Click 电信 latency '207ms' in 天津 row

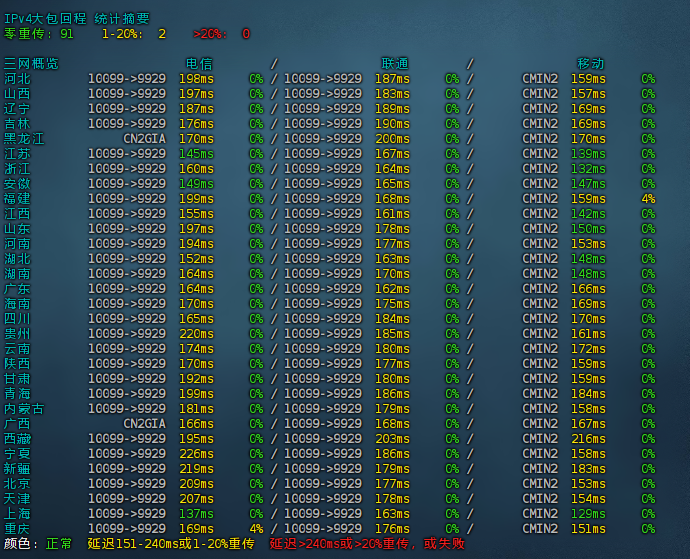tap(196, 499)
